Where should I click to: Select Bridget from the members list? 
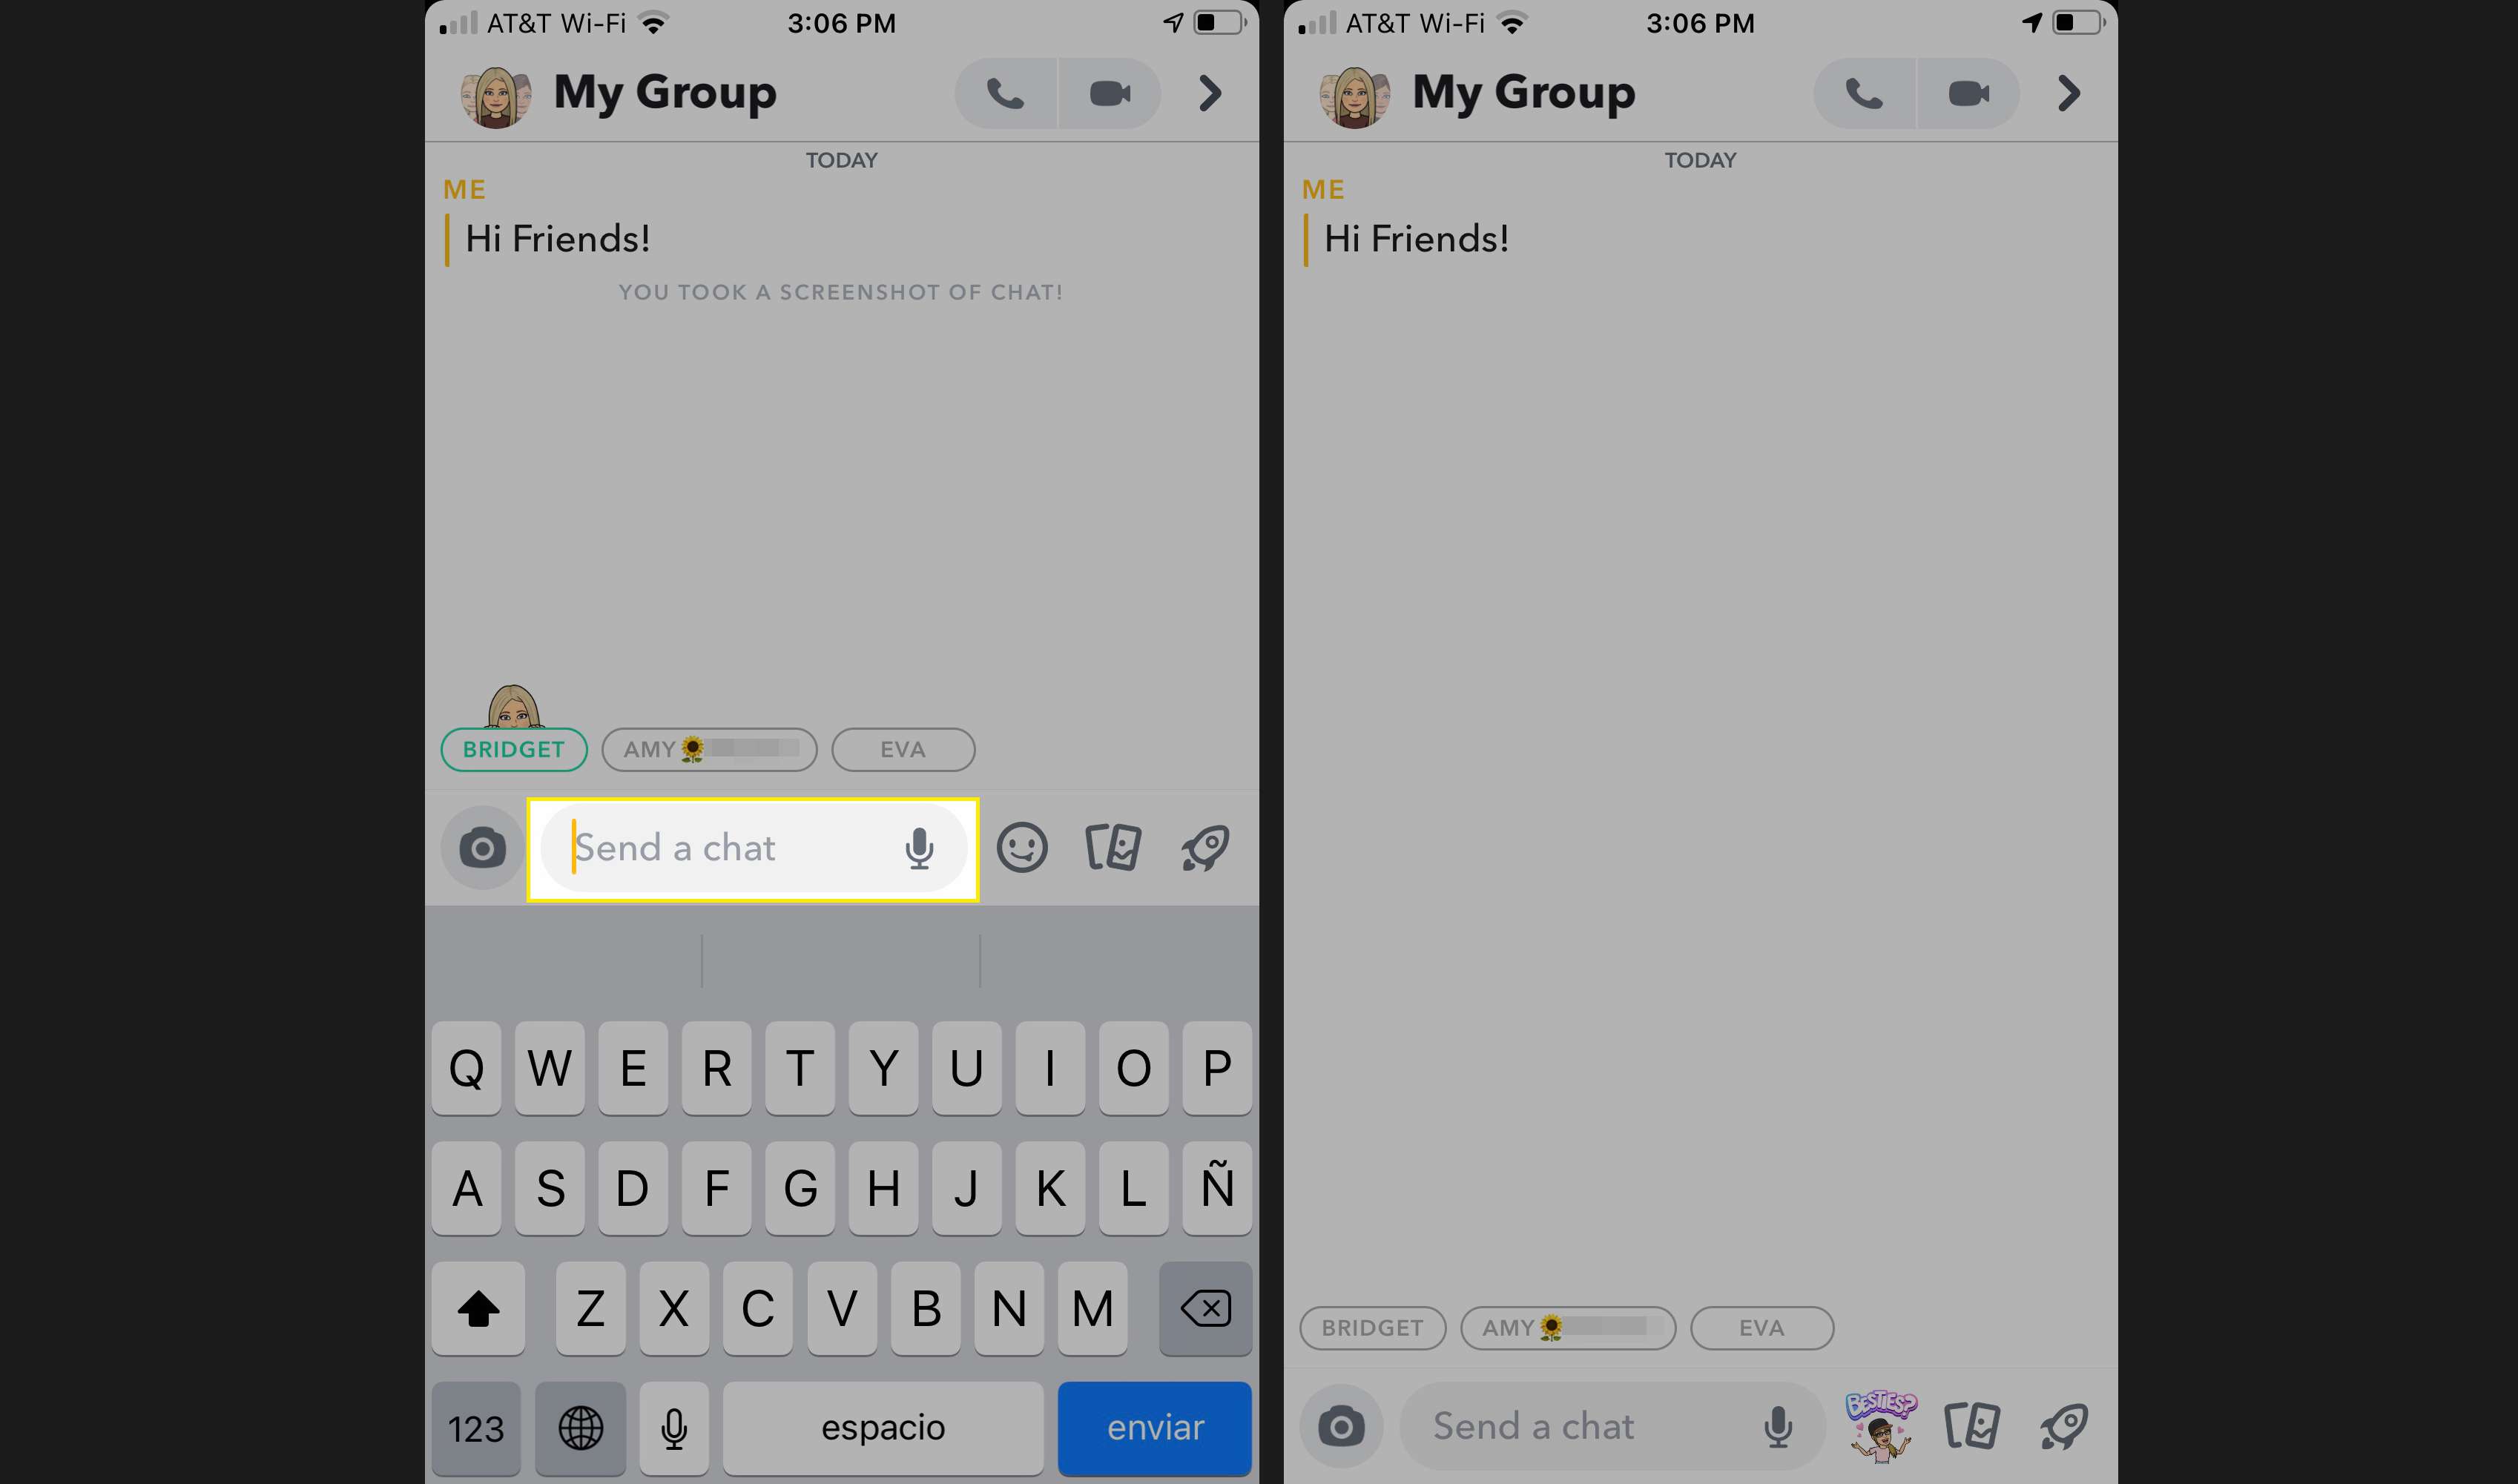coord(512,749)
